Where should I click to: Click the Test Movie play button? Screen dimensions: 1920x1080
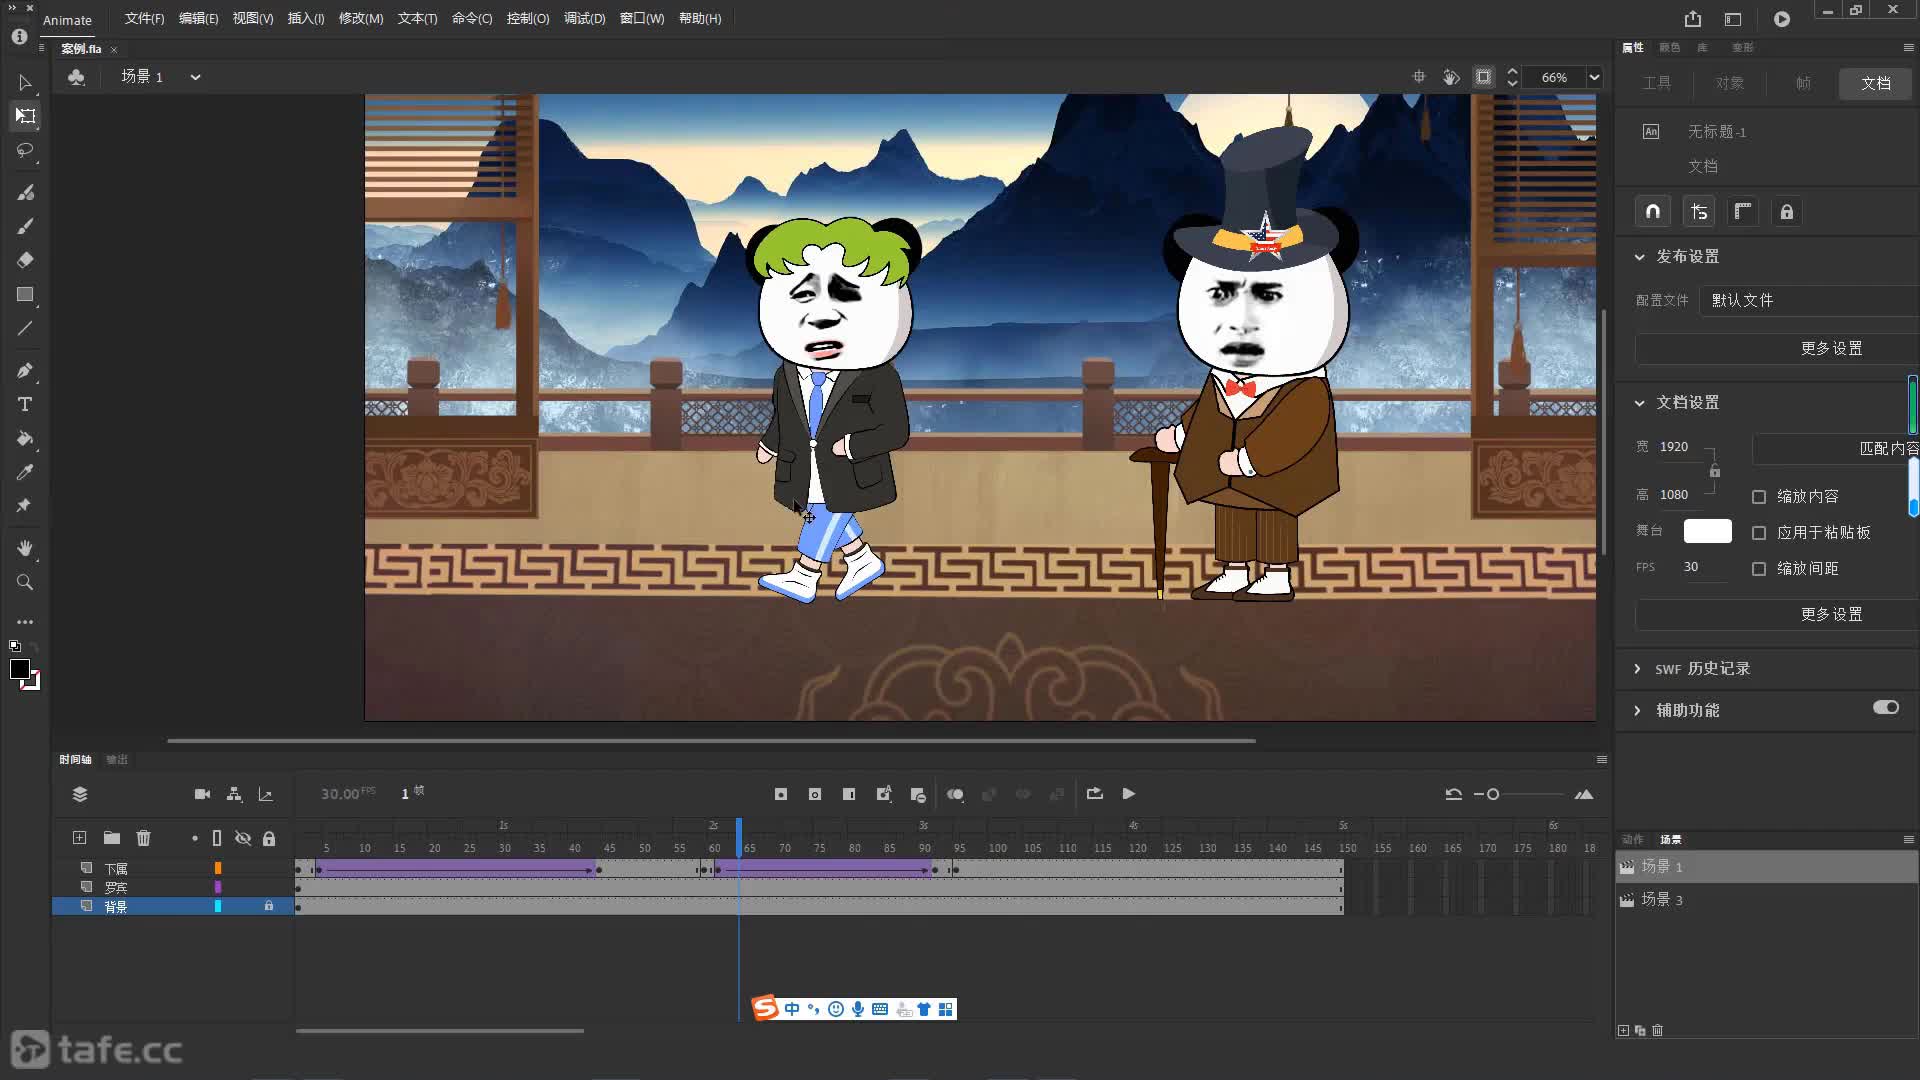1782,19
